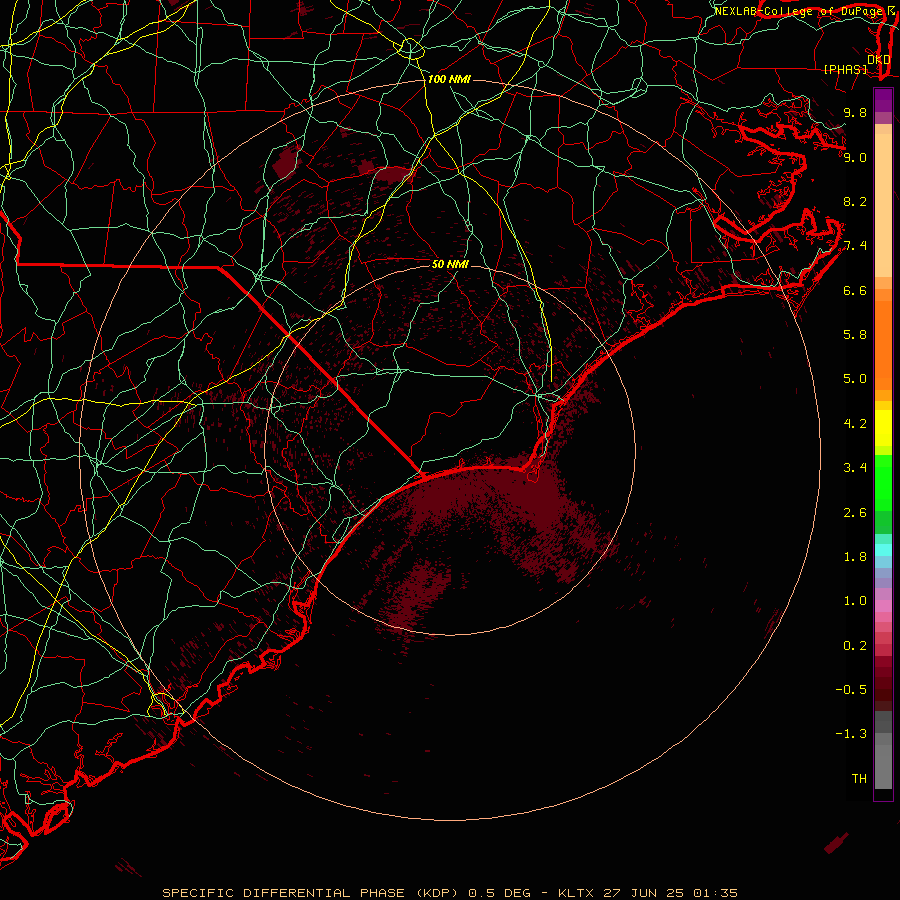Pick the yellow swatch beside 4.2

click(883, 428)
